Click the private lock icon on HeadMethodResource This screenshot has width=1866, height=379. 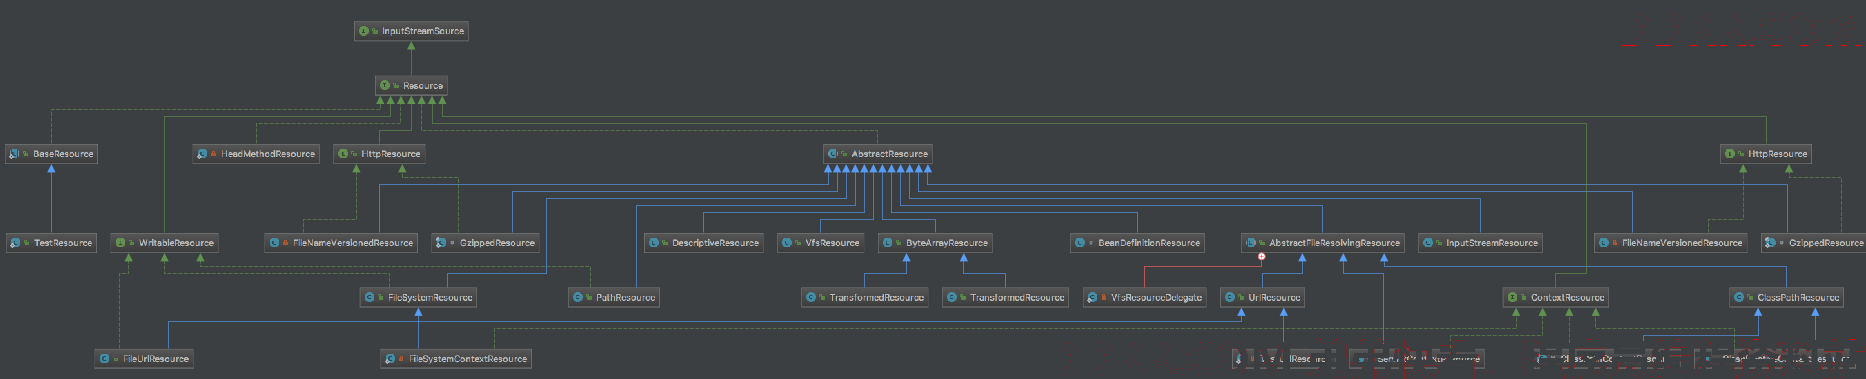click(x=214, y=154)
